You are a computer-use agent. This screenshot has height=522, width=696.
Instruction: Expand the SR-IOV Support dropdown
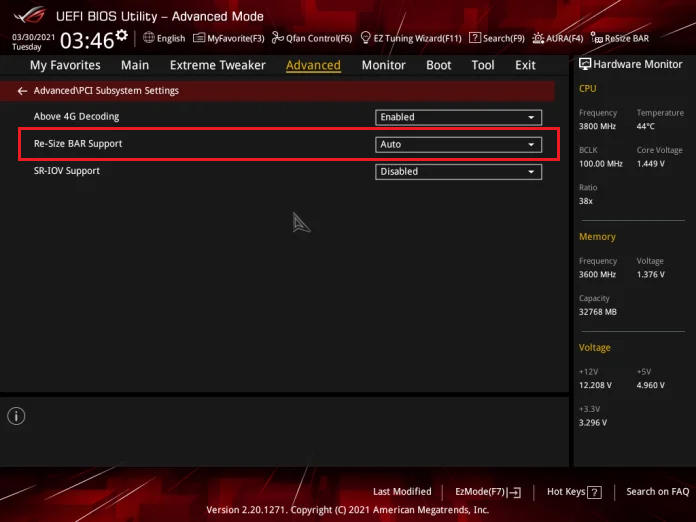tap(458, 171)
